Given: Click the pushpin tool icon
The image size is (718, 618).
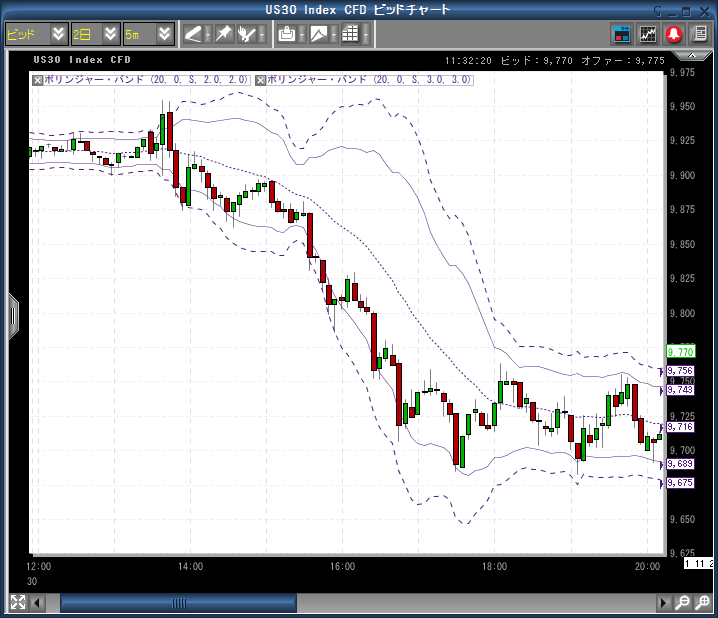Looking at the screenshot, I should pos(224,34).
